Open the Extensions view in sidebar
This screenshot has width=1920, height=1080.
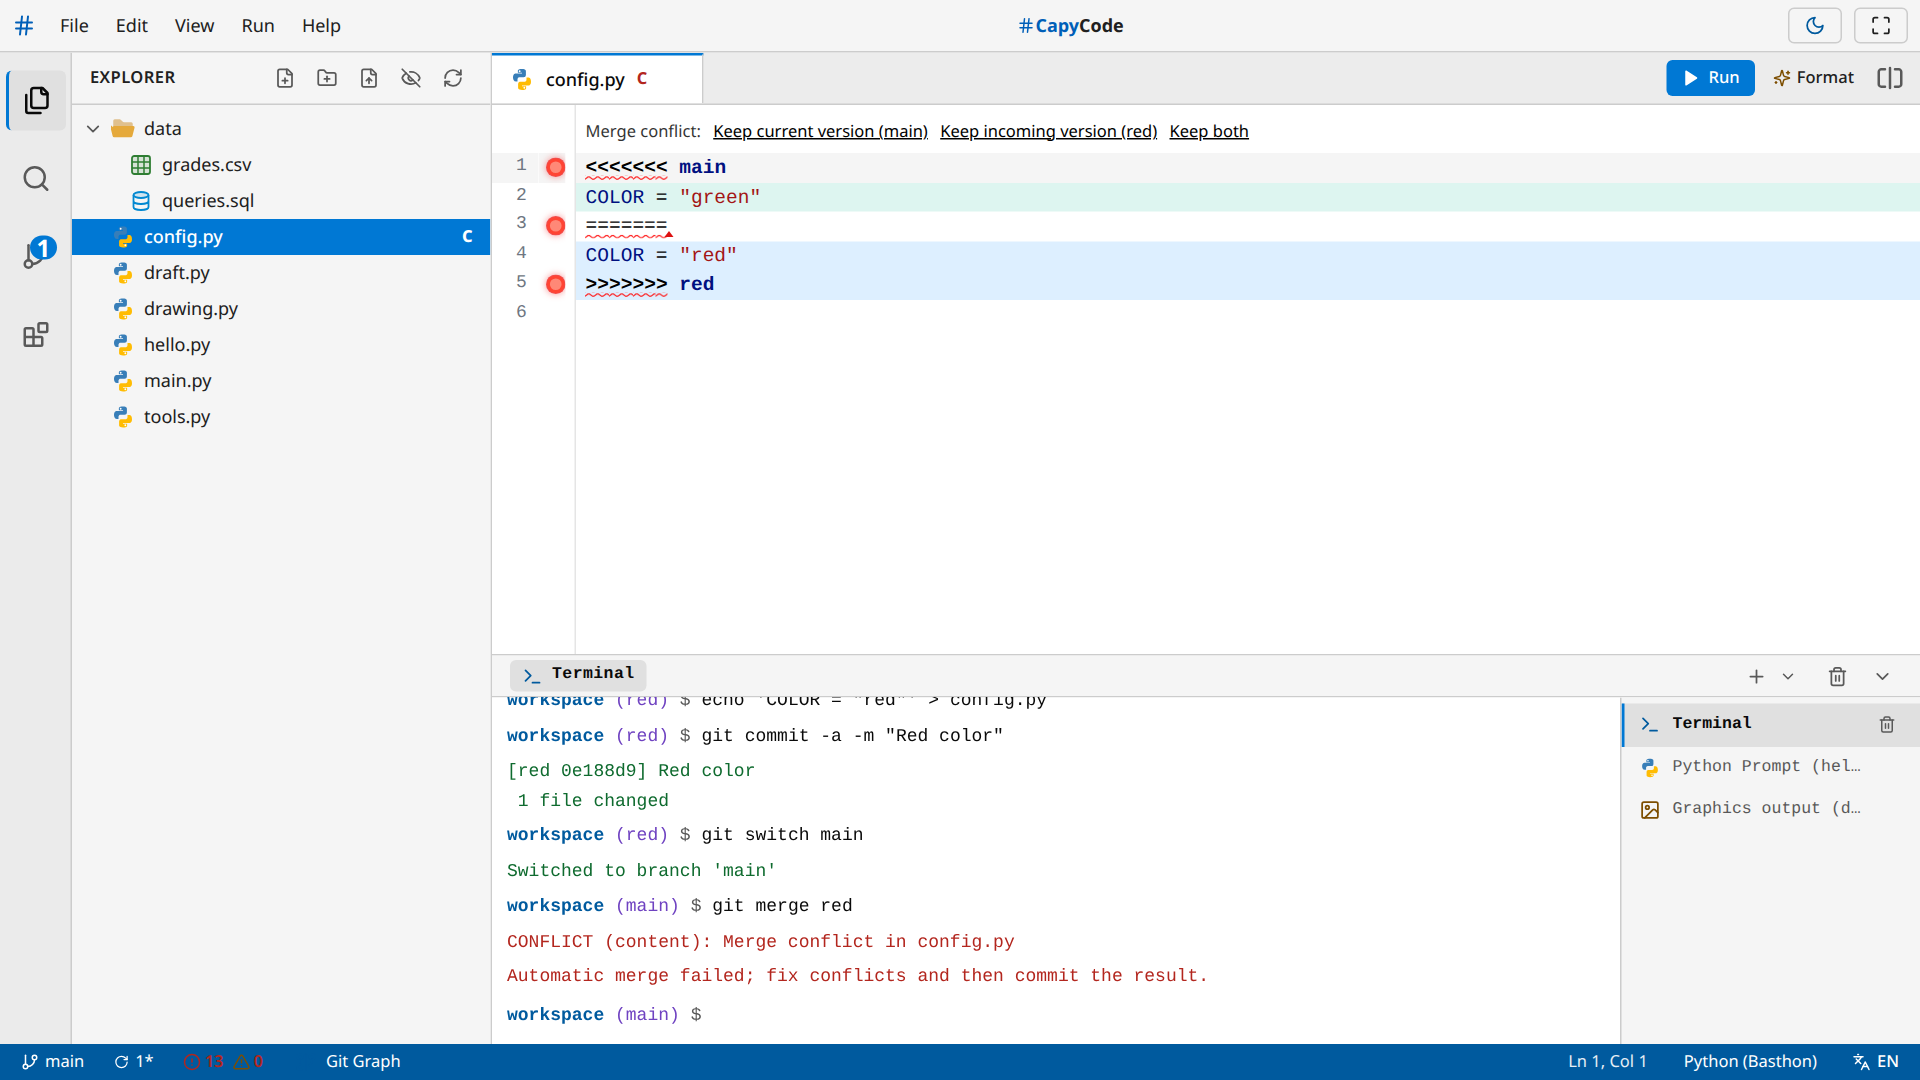pos(37,335)
